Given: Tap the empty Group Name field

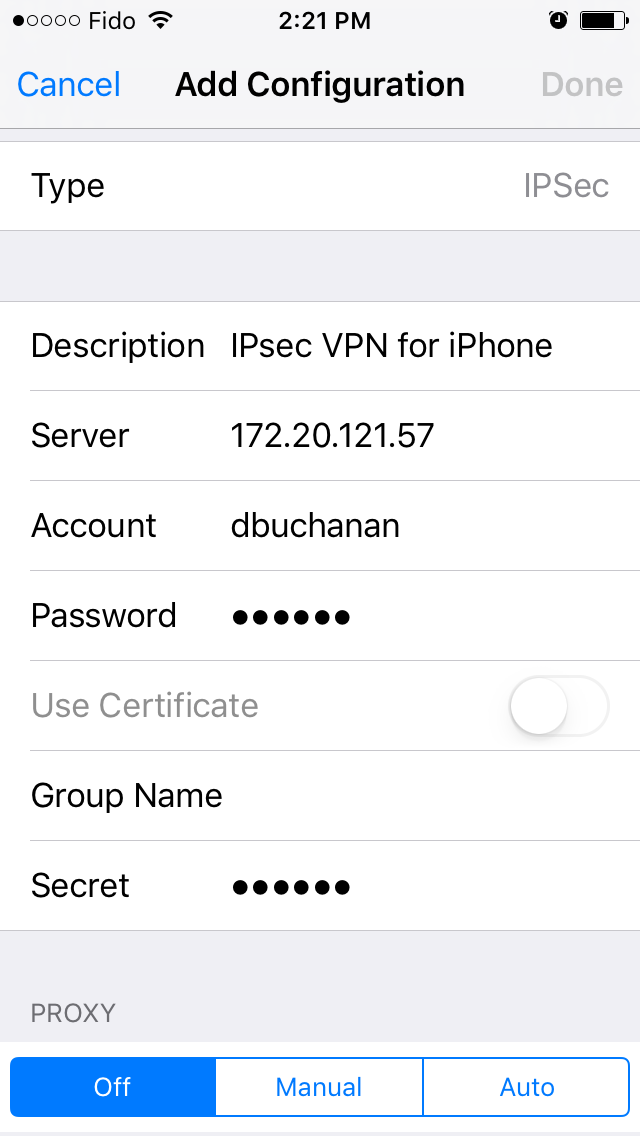Looking at the screenshot, I should (x=428, y=795).
